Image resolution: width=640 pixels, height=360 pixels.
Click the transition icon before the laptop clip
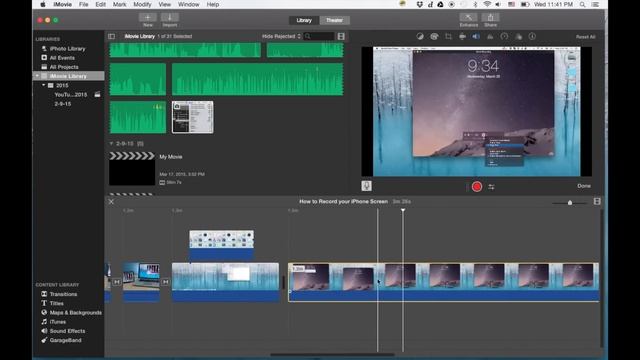[117, 282]
